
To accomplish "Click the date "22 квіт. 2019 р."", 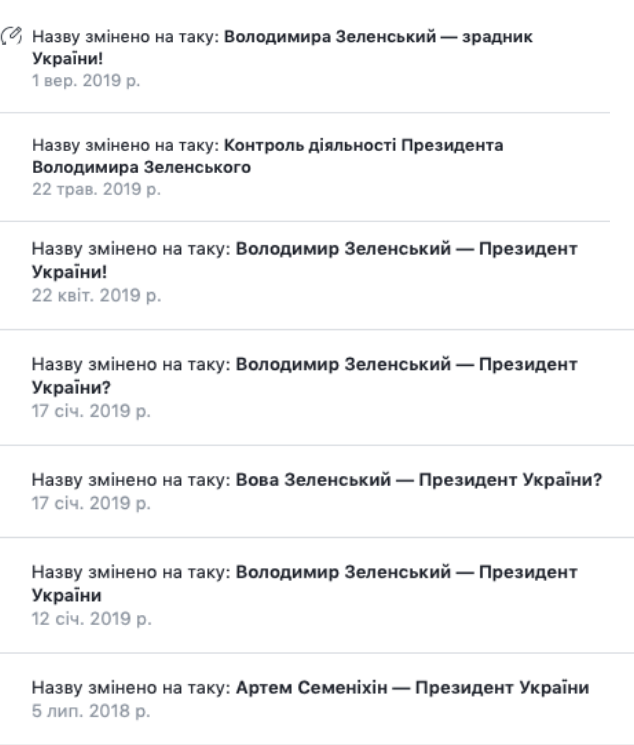I will 90,297.
